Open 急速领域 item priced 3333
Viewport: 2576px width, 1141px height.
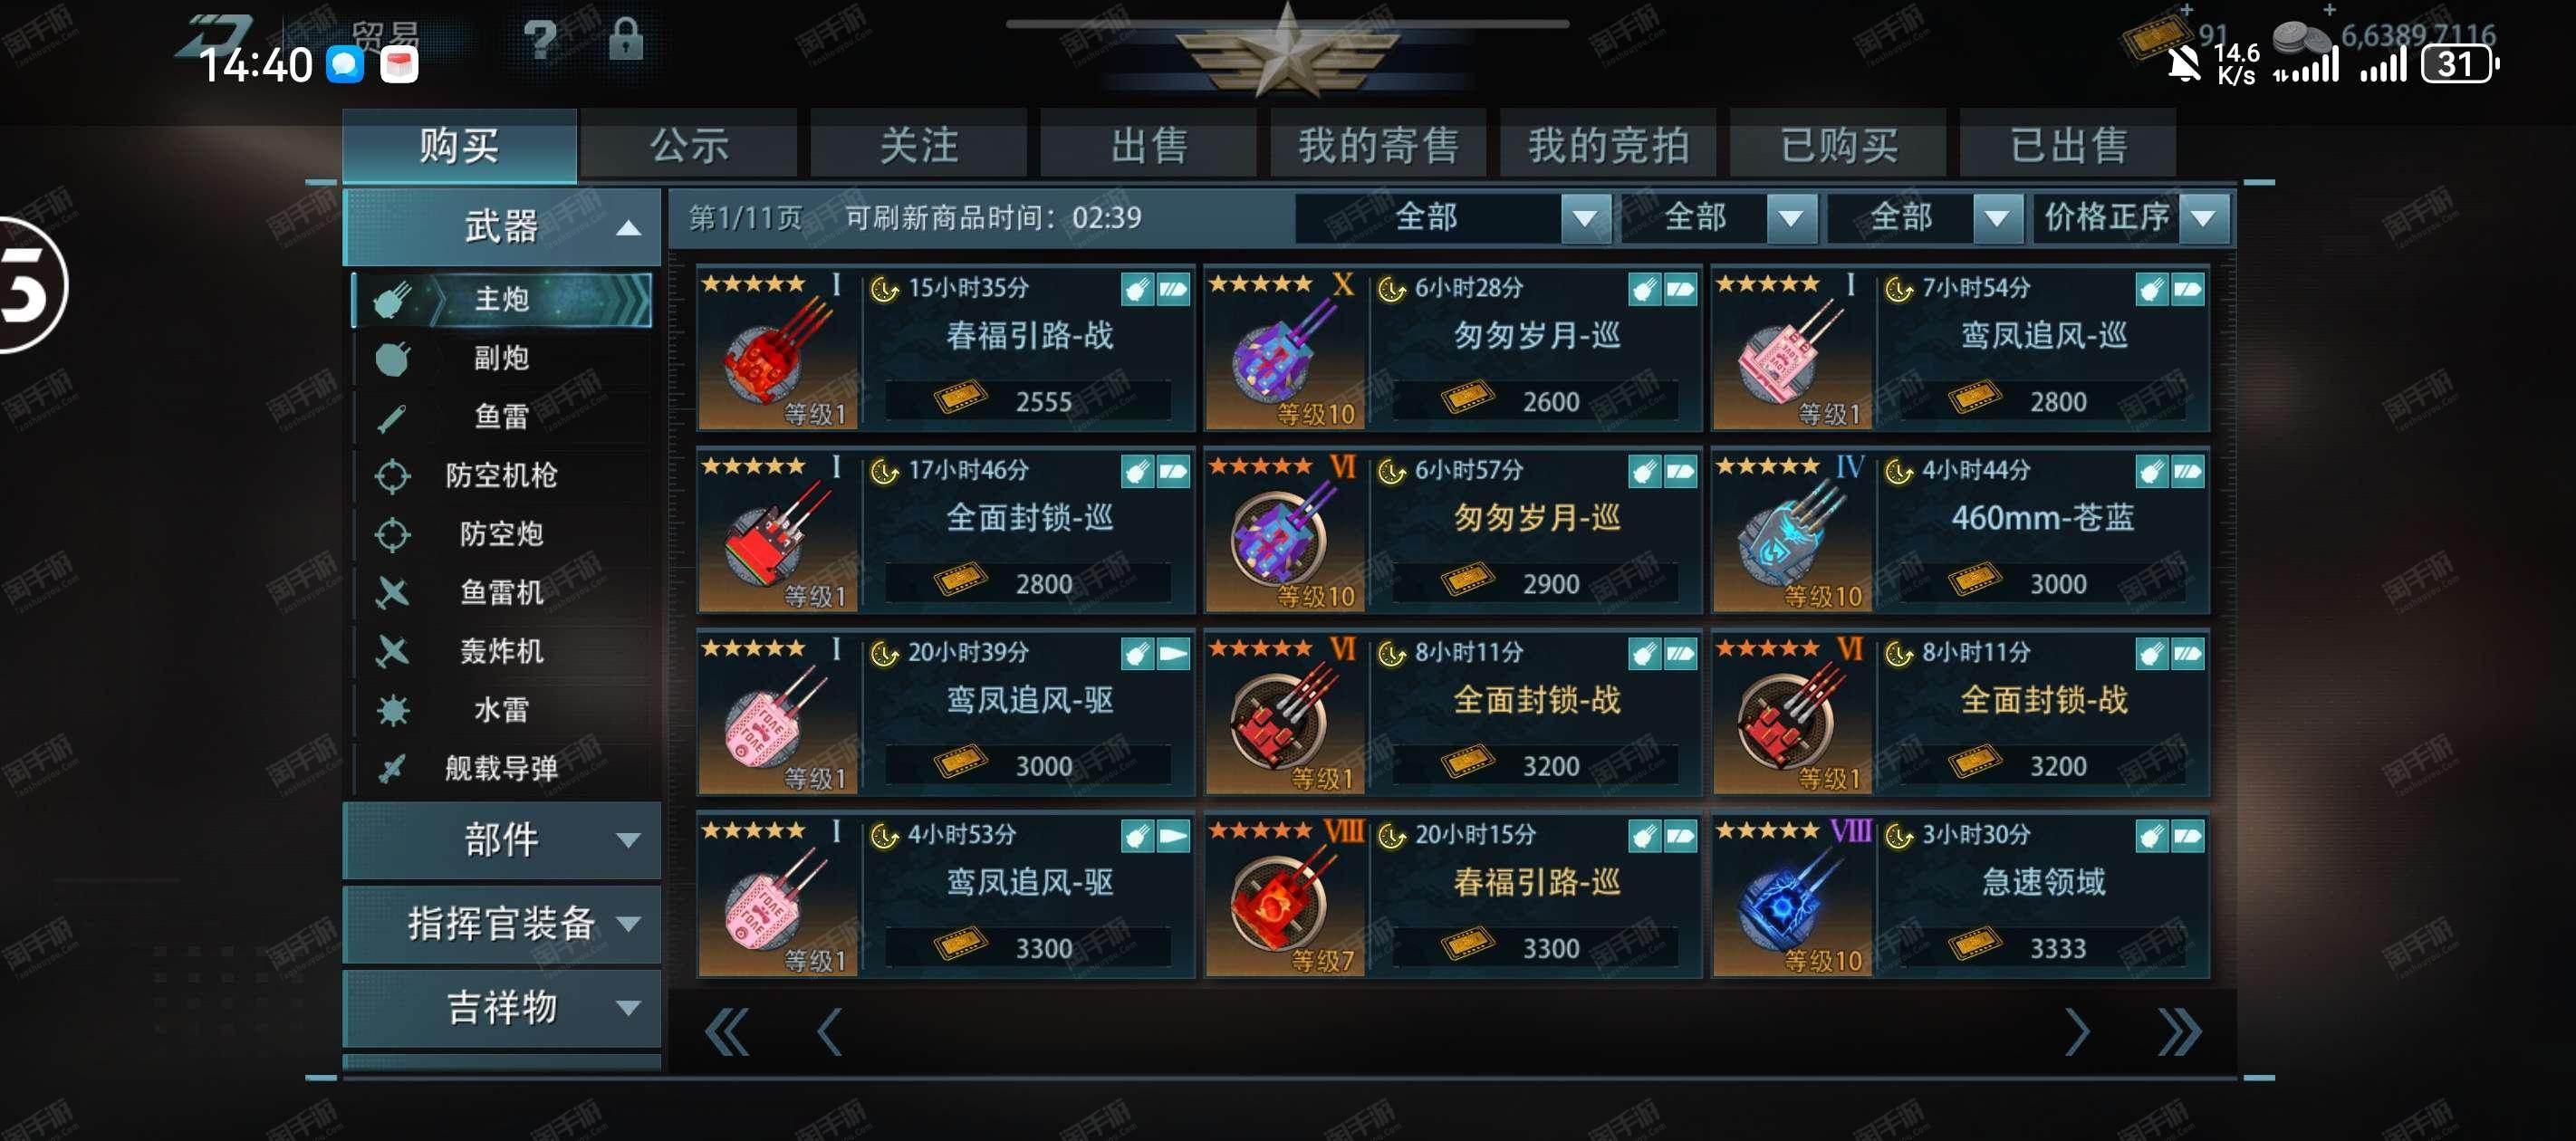pyautogui.click(x=1960, y=895)
